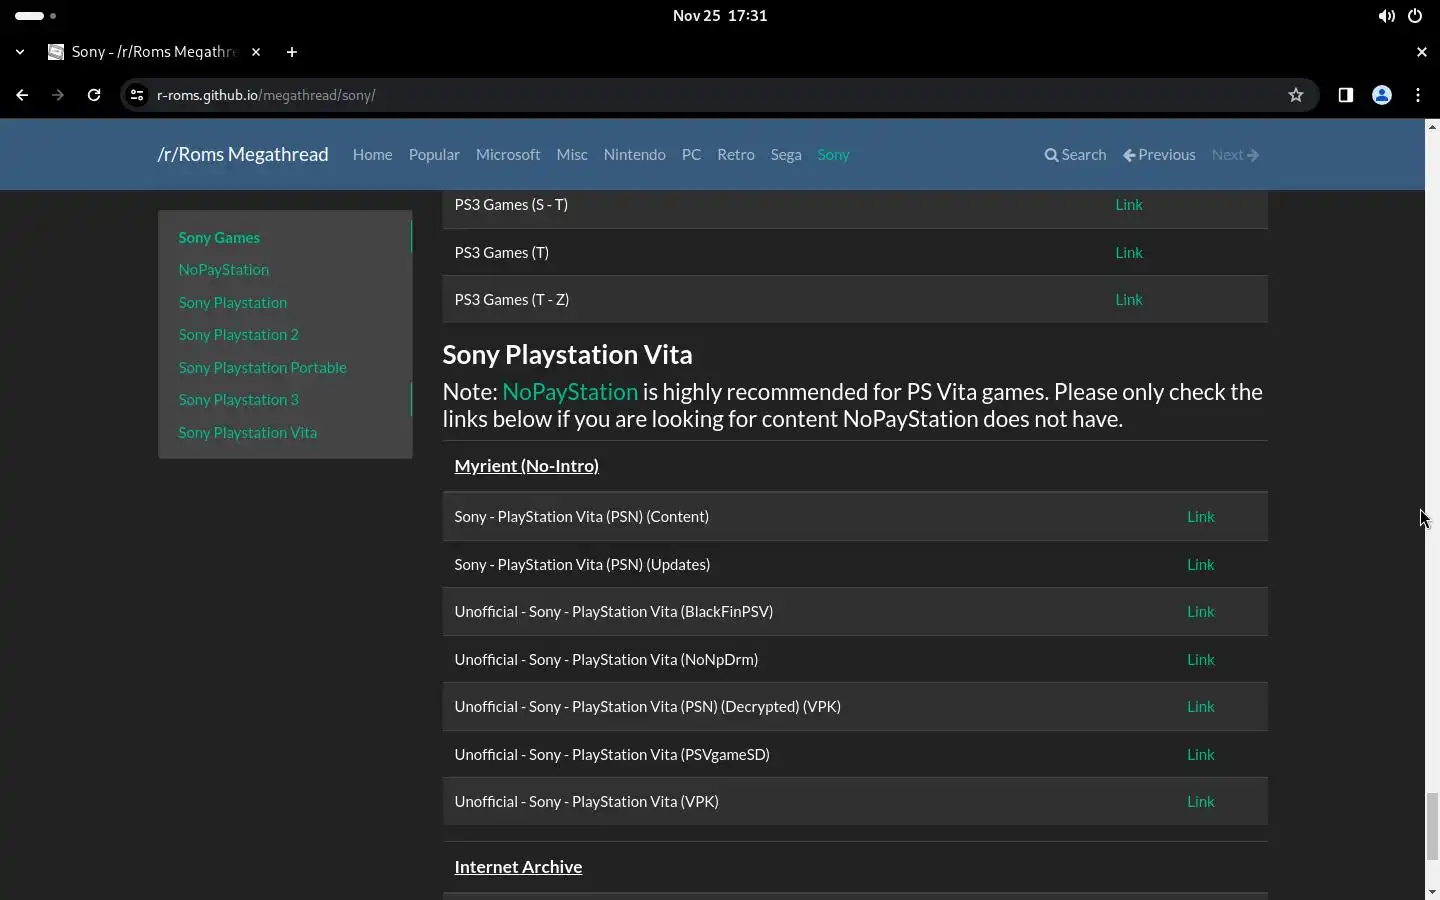Go to the Previous page link
The height and width of the screenshot is (900, 1440).
point(1159,154)
